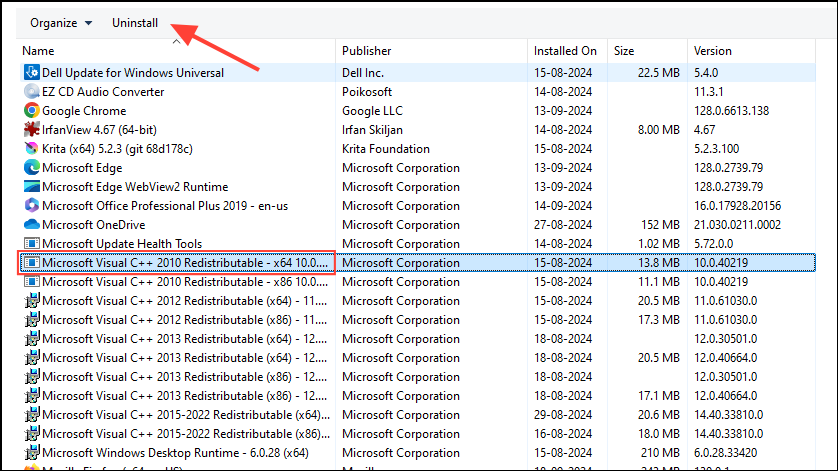Select Visual C++ 2015-2022 Redistributable (x64) entry
Screen dimensions: 838x471
coord(186,415)
